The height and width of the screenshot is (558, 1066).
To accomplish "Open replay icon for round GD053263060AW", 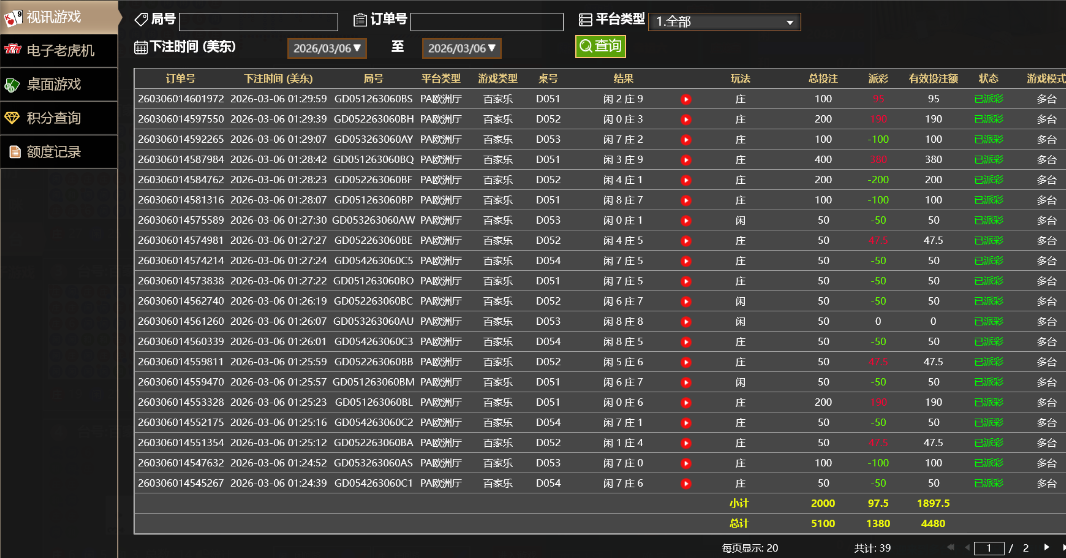I will click(x=686, y=220).
